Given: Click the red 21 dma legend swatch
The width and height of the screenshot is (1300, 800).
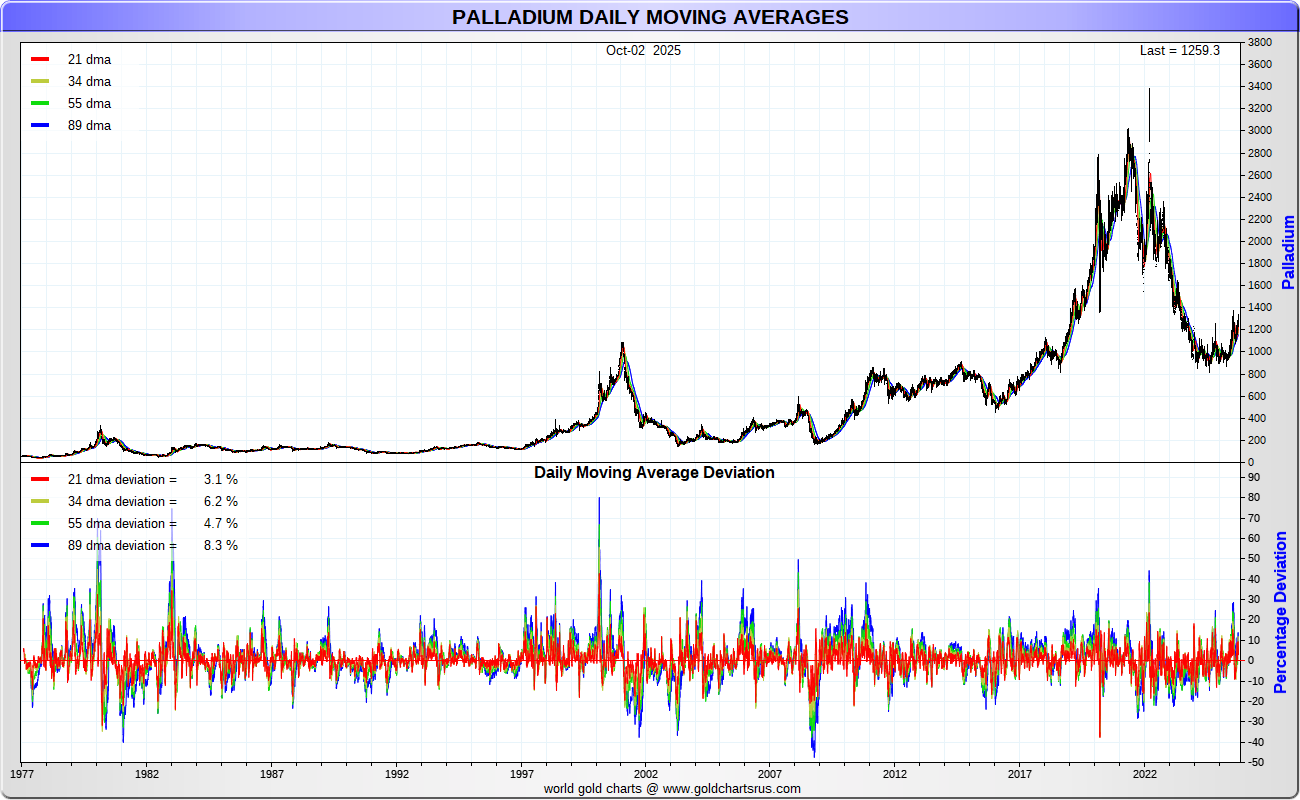Looking at the screenshot, I should (40, 59).
